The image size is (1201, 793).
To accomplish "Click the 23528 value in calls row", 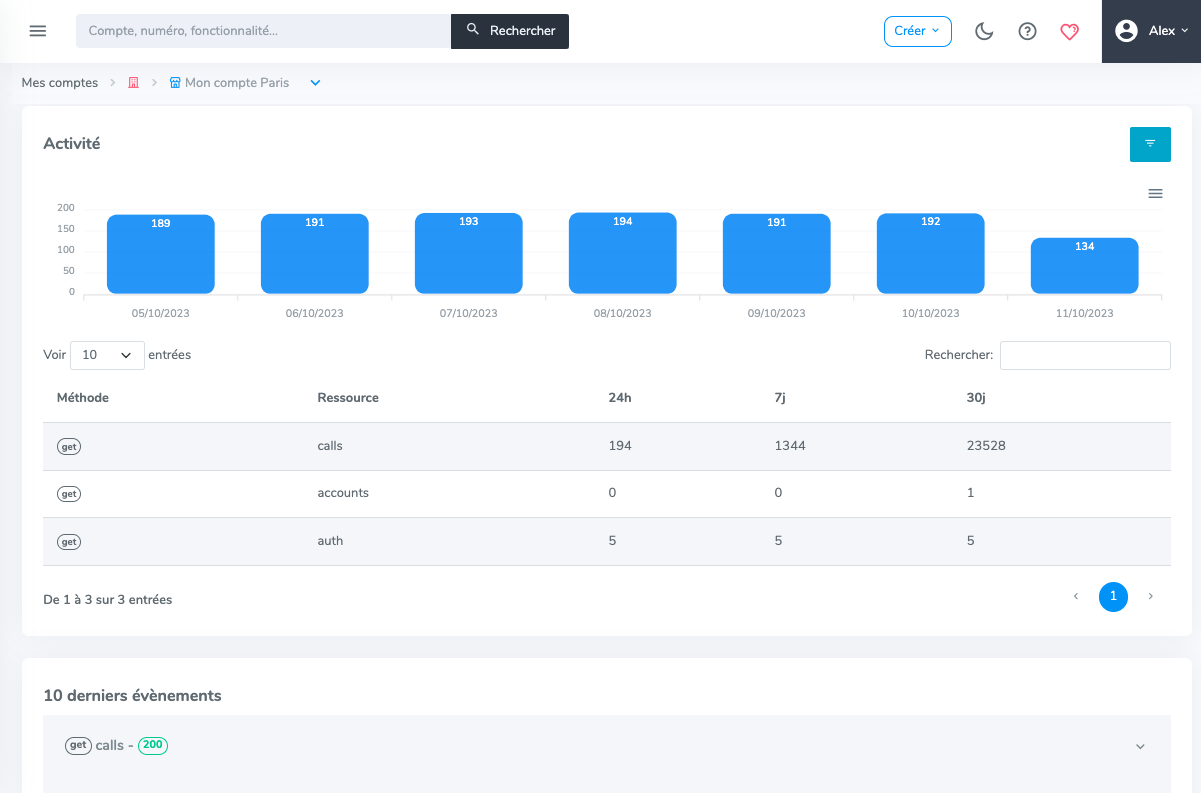I will (986, 446).
